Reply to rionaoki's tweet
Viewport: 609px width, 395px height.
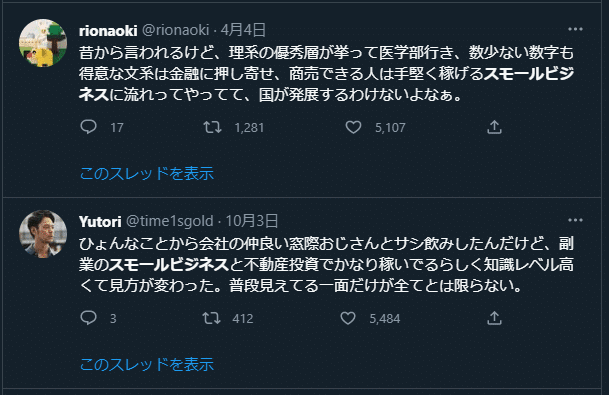(88, 127)
